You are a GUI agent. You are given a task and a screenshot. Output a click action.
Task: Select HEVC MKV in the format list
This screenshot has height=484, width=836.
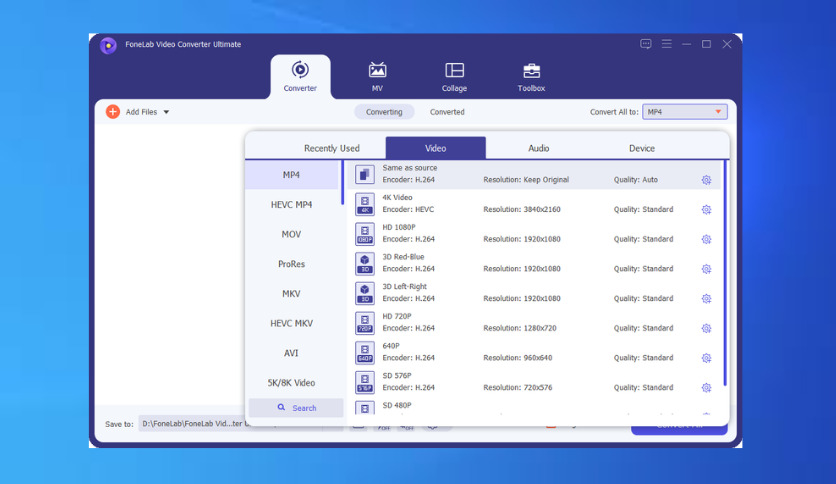(292, 323)
